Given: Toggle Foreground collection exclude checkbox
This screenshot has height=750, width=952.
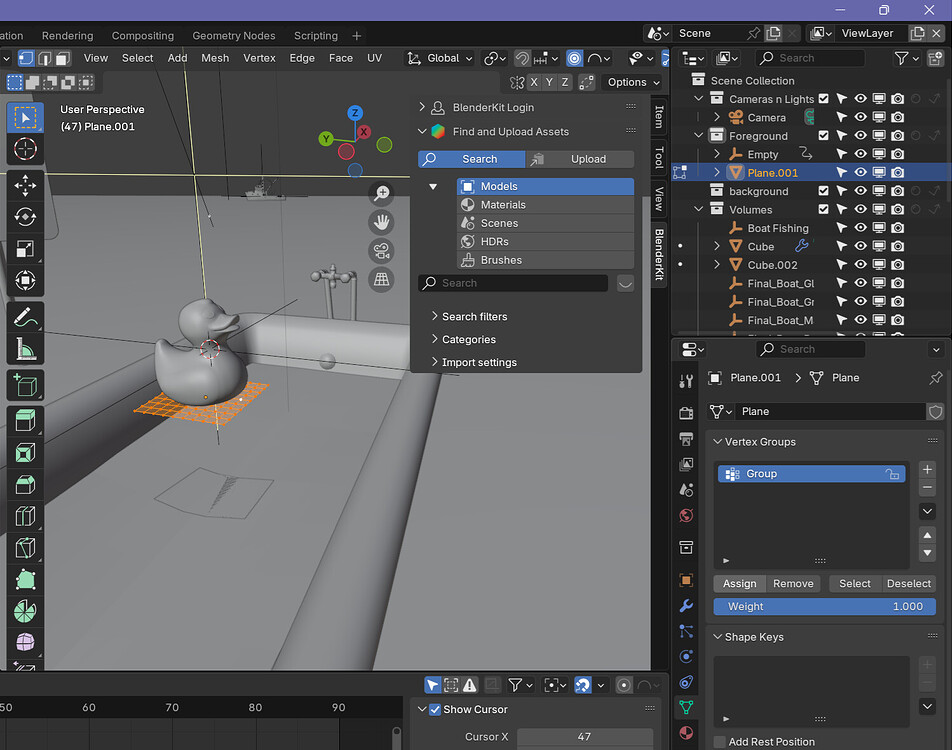Looking at the screenshot, I should coord(823,135).
